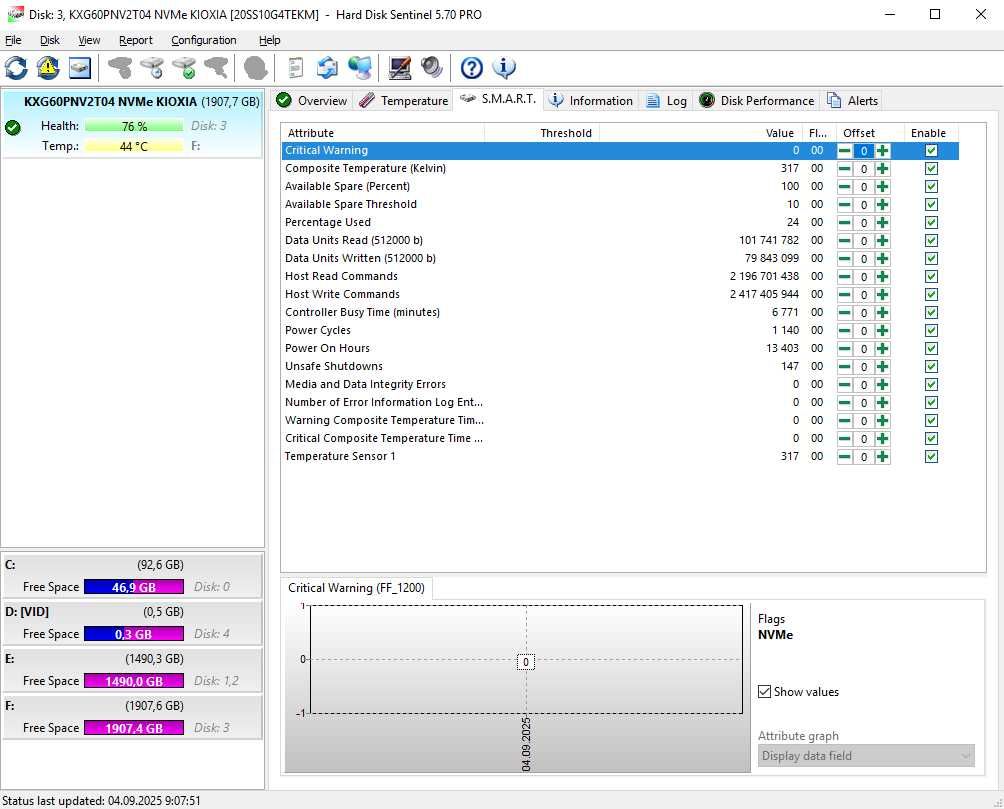Switch to the Overview tab
The height and width of the screenshot is (809, 1004).
[312, 101]
